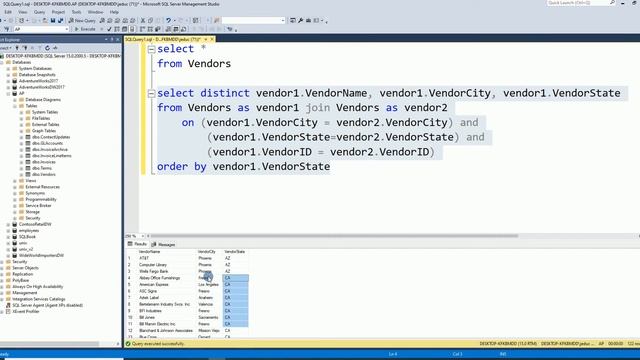Select the Sacramento city cell
The width and height of the screenshot is (640, 360).
209,317
